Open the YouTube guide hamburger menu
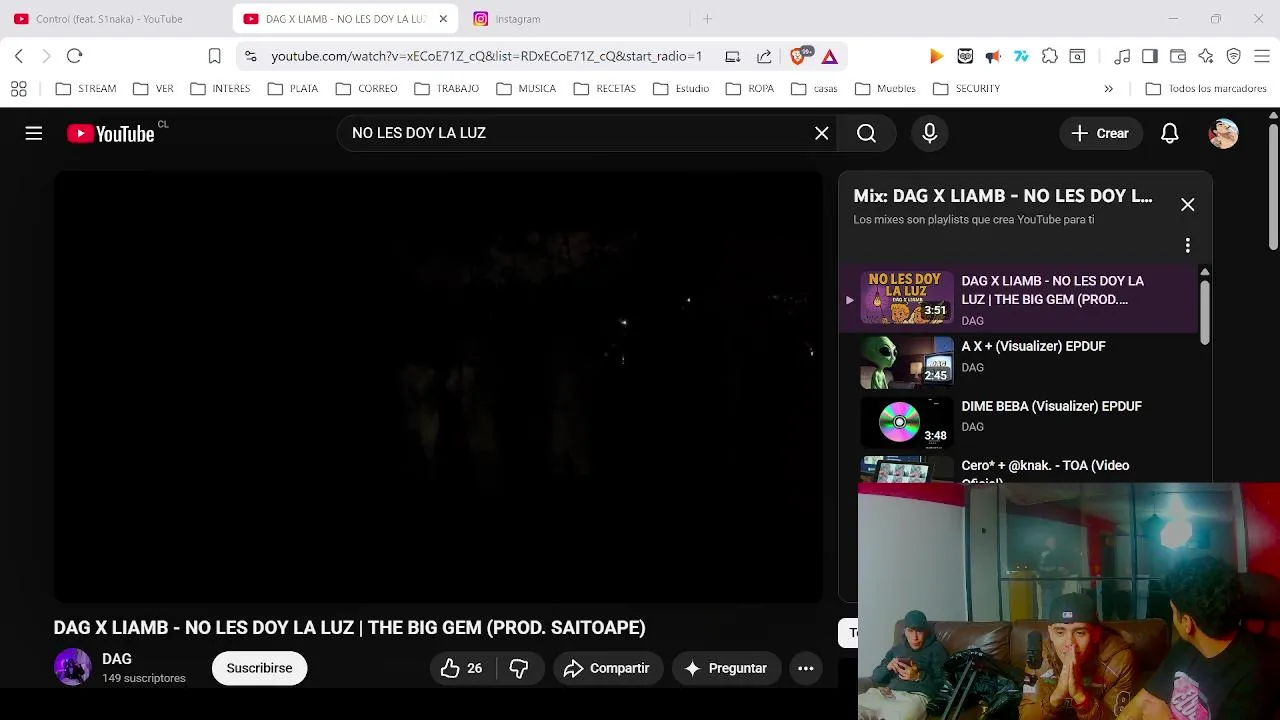 tap(34, 133)
